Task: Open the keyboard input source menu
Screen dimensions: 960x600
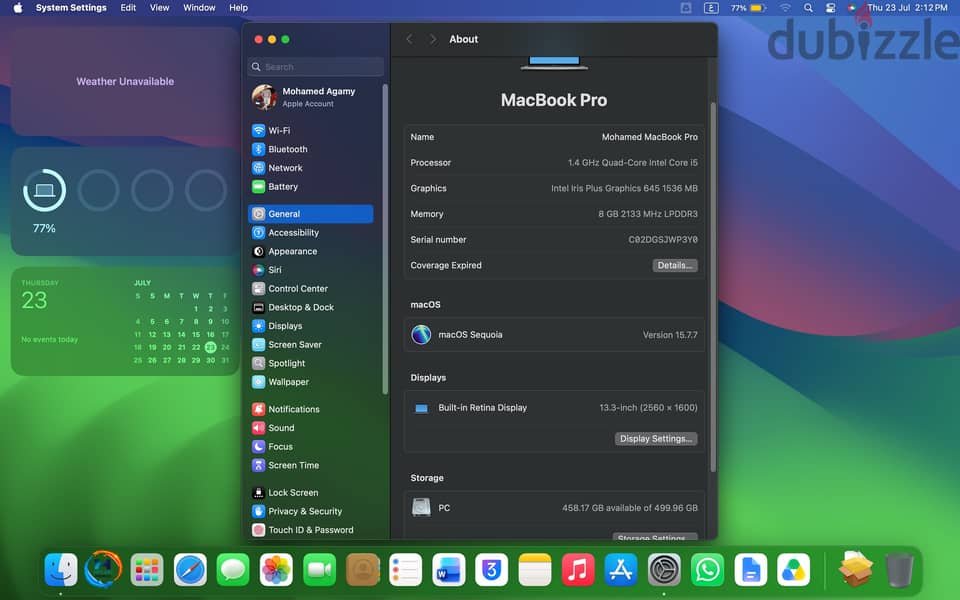Action: click(x=711, y=8)
